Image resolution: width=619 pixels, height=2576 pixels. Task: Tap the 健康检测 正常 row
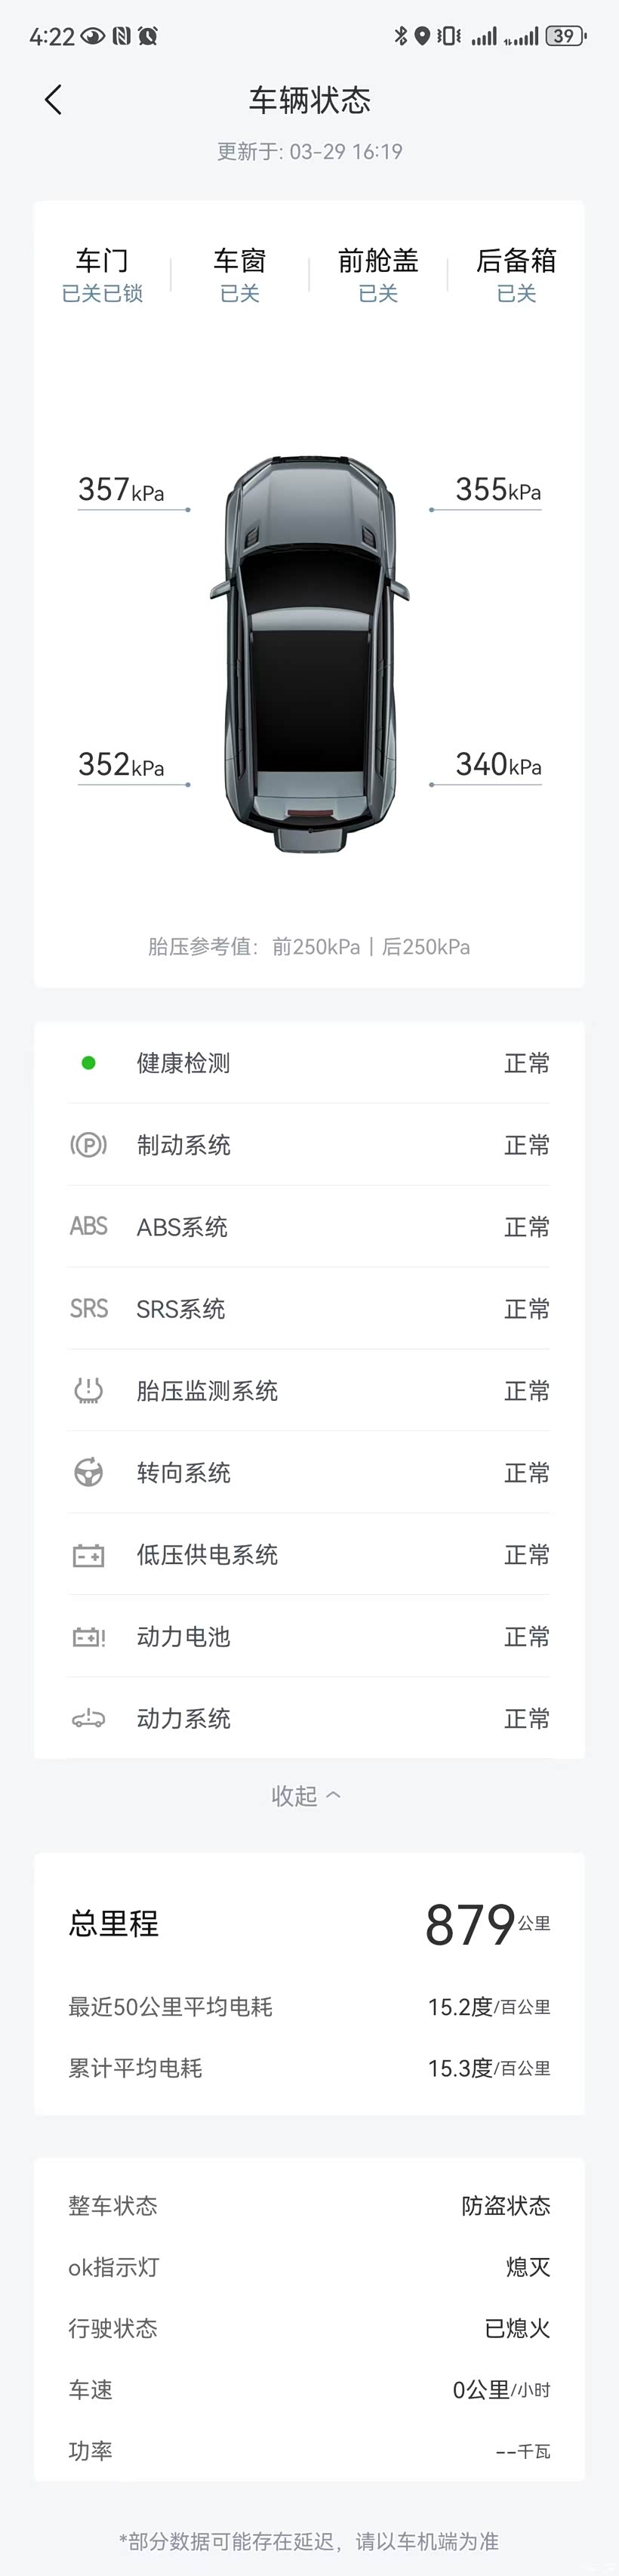click(x=309, y=1063)
